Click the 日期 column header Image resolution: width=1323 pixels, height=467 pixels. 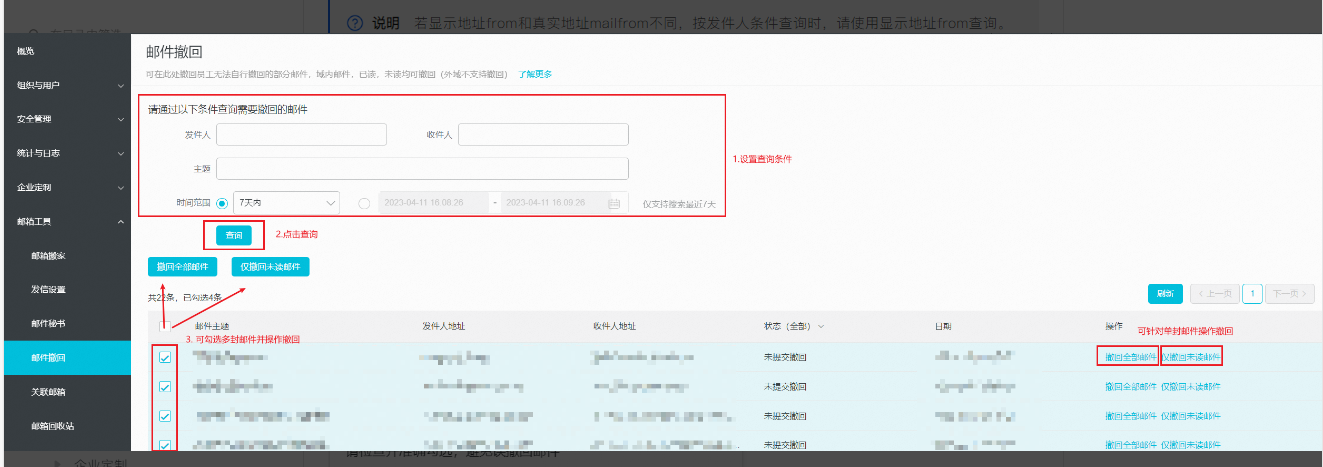(943, 326)
